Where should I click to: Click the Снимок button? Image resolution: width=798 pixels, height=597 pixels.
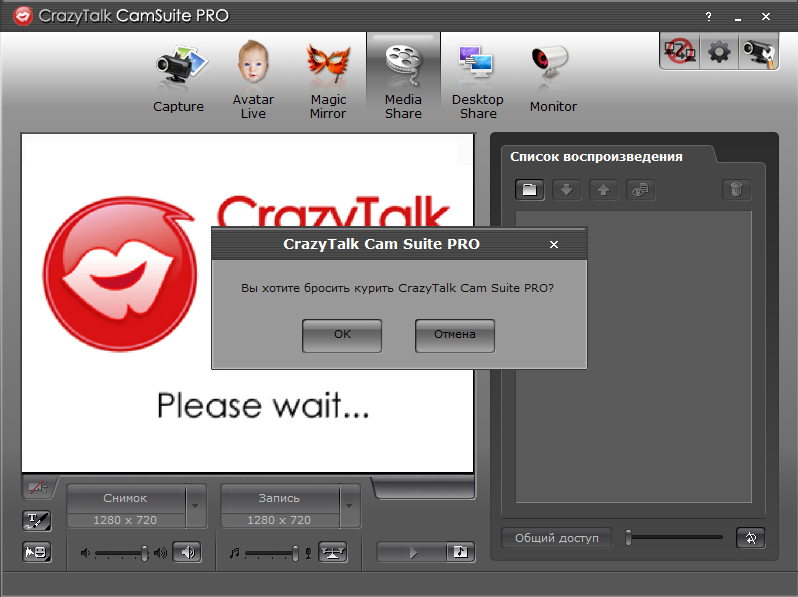tap(126, 498)
